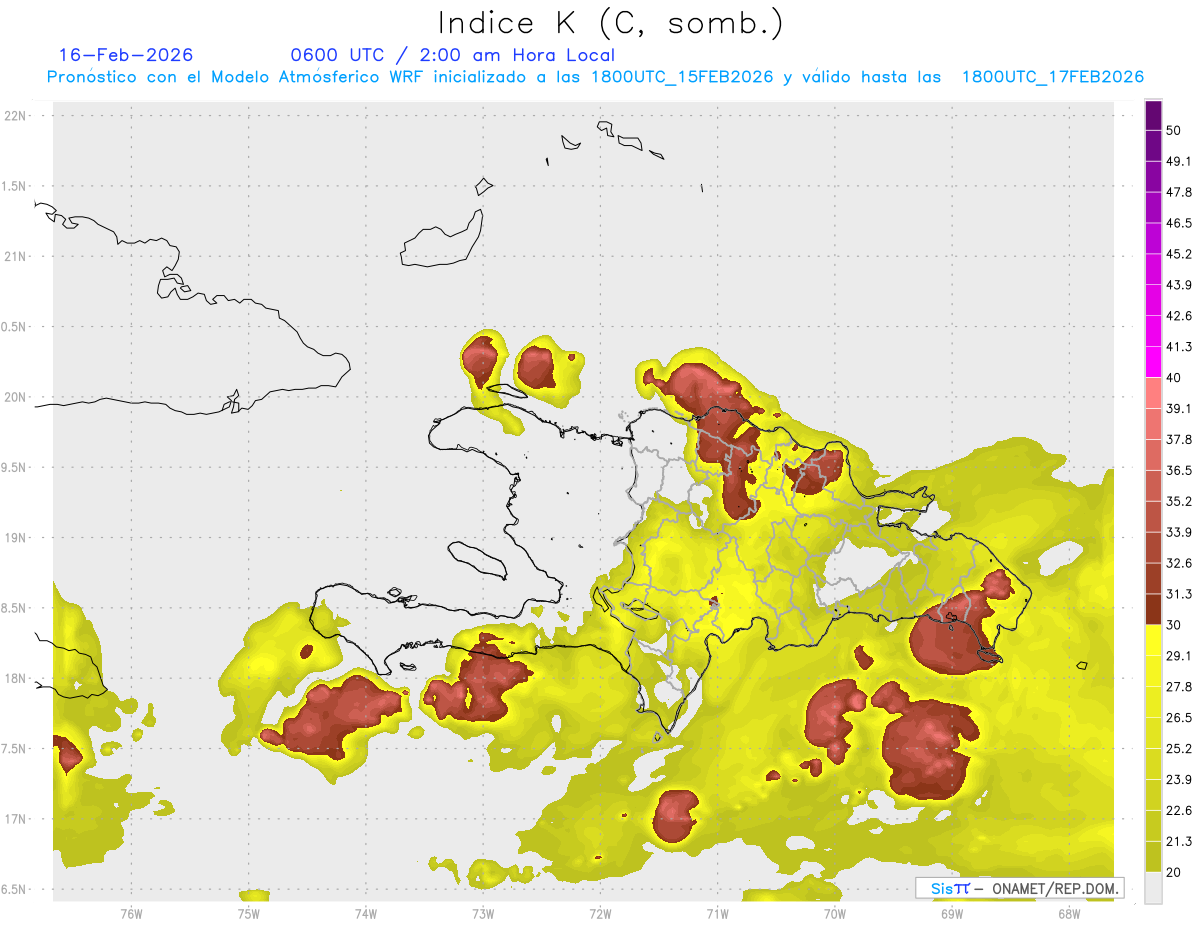The width and height of the screenshot is (1200, 927).
Task: Click the color bar value 20
Action: [1173, 872]
